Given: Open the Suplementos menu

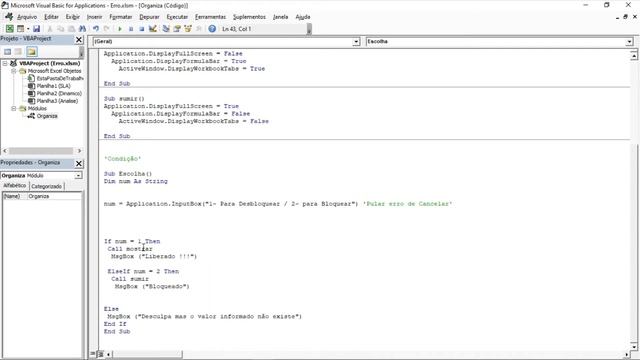Looking at the screenshot, I should (249, 17).
